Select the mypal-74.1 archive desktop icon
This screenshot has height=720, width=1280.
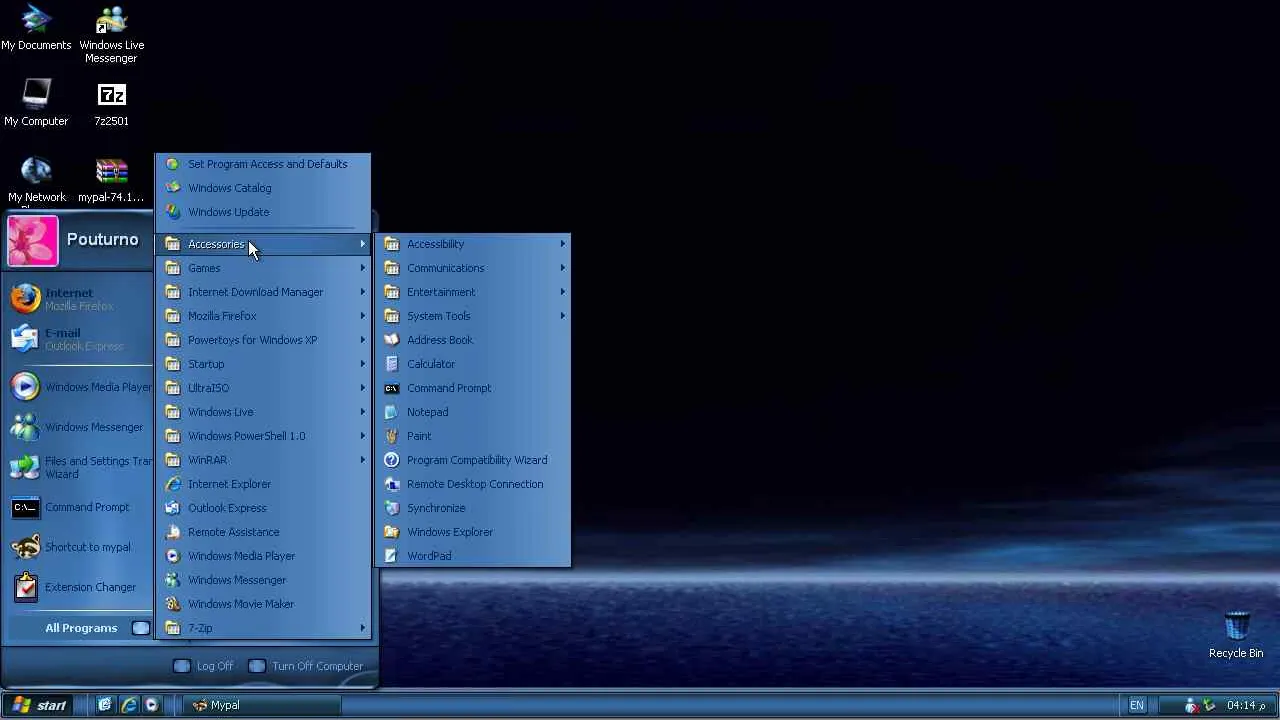(111, 180)
